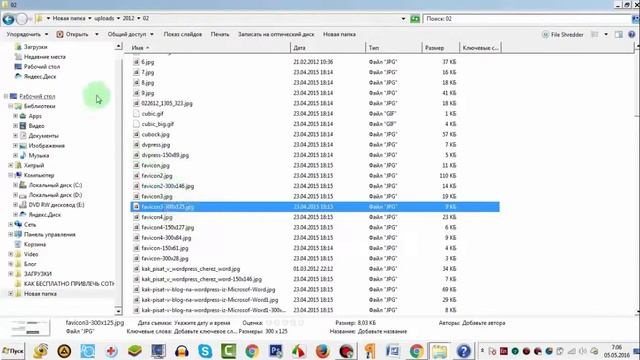Open the Упорядочить dropdown menu
Viewport: 640px width, 360px height.
pos(27,34)
